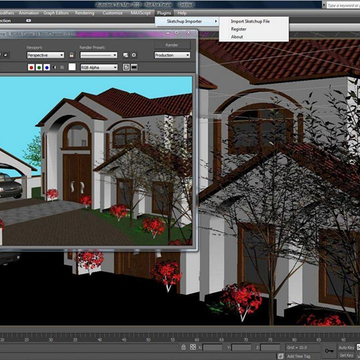
Task: Toggle the alpha channel display icon
Action: [55, 67]
